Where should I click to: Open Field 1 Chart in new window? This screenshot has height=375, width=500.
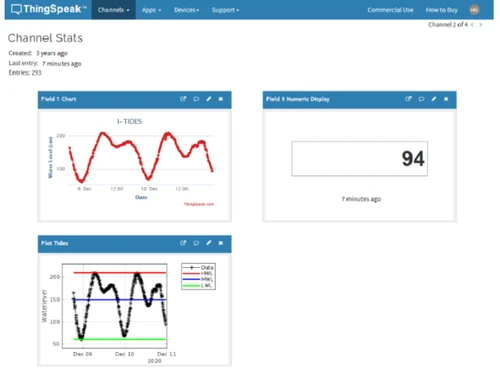click(x=183, y=99)
